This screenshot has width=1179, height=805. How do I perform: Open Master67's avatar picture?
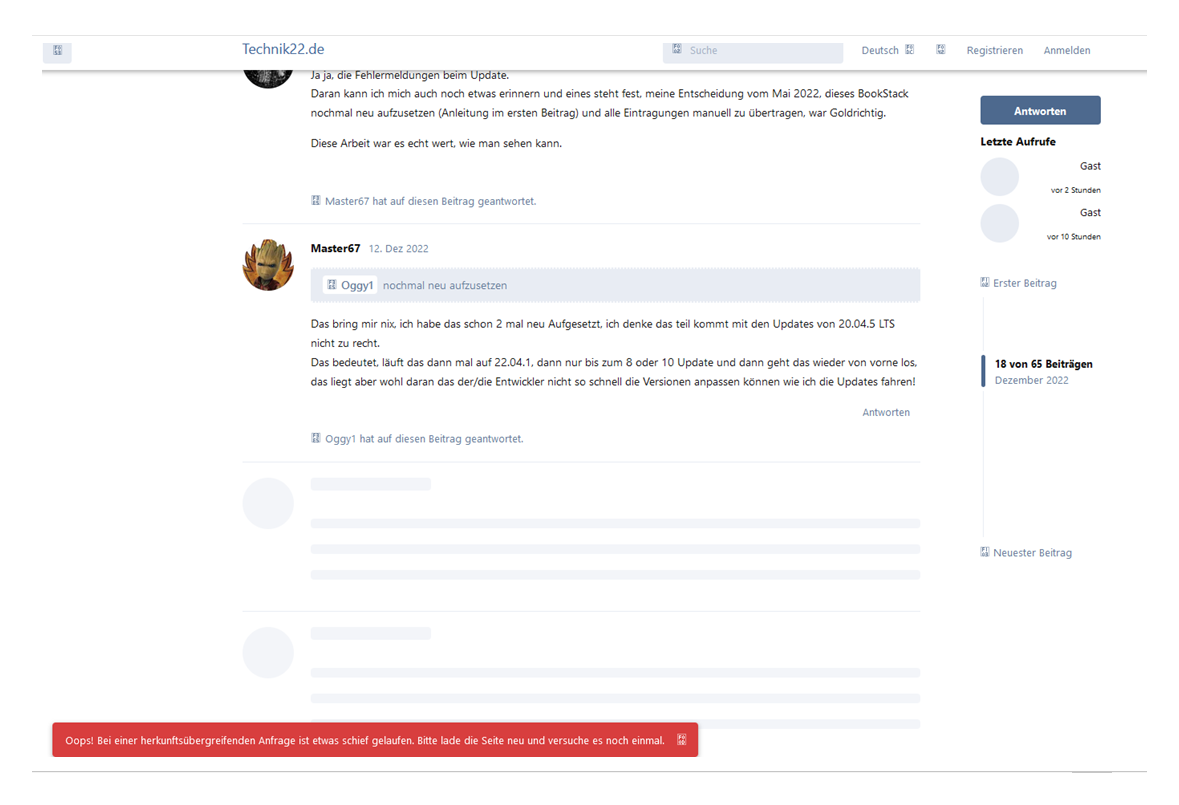(268, 265)
